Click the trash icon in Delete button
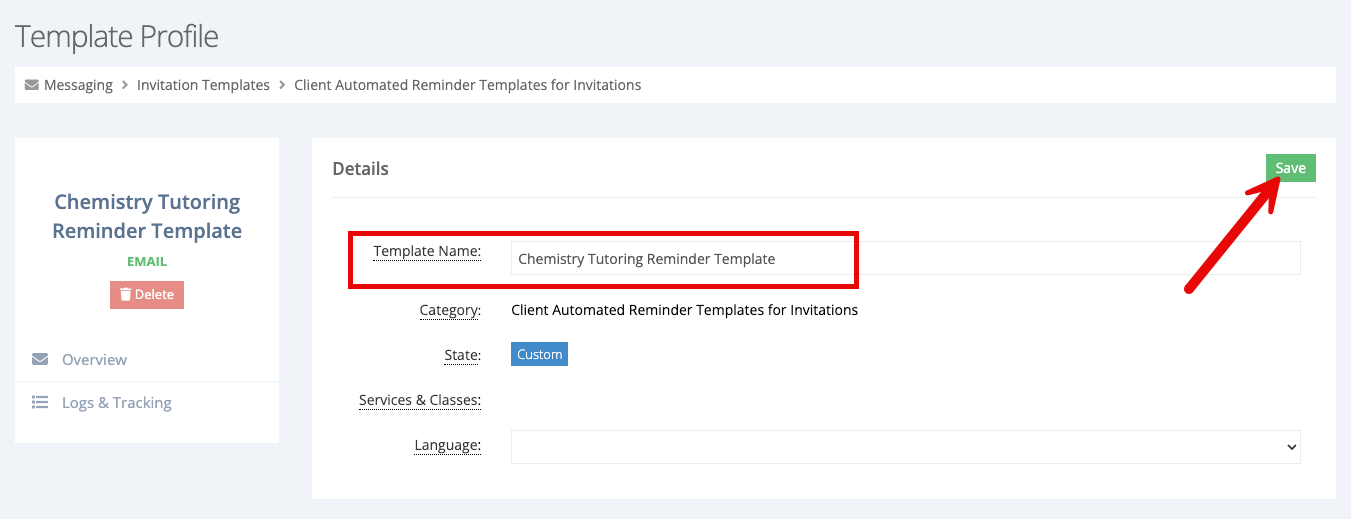 125,295
